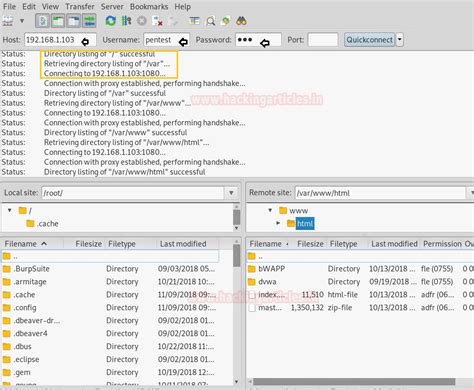Toggle the local directory tree display
Viewport: 474px width, 390px height.
58,21
